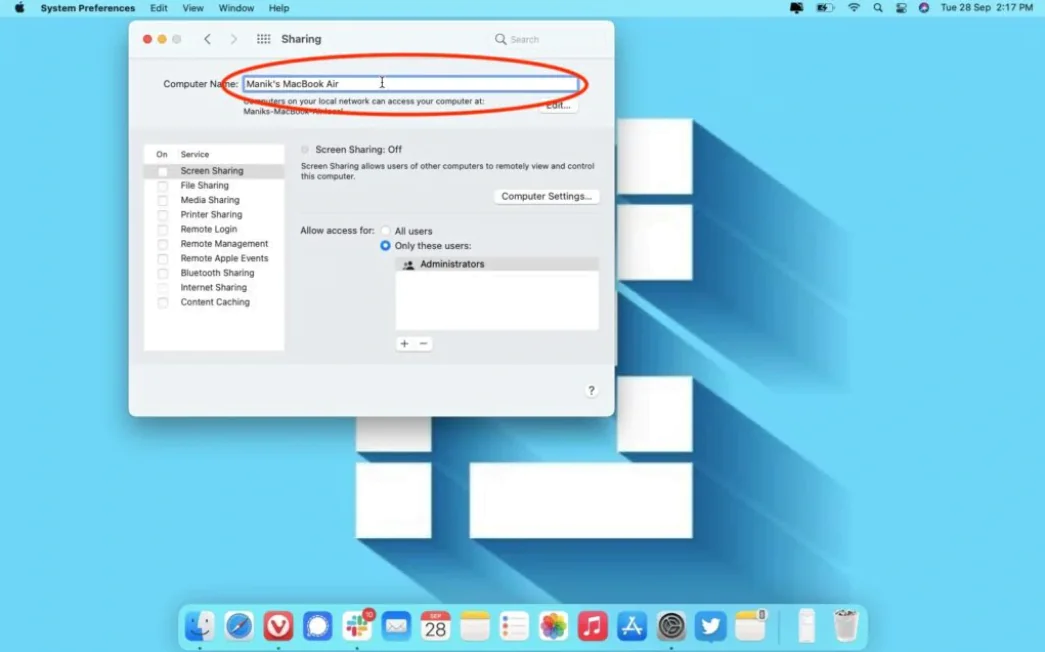
Task: Open the battery status menu
Action: pyautogui.click(x=824, y=8)
